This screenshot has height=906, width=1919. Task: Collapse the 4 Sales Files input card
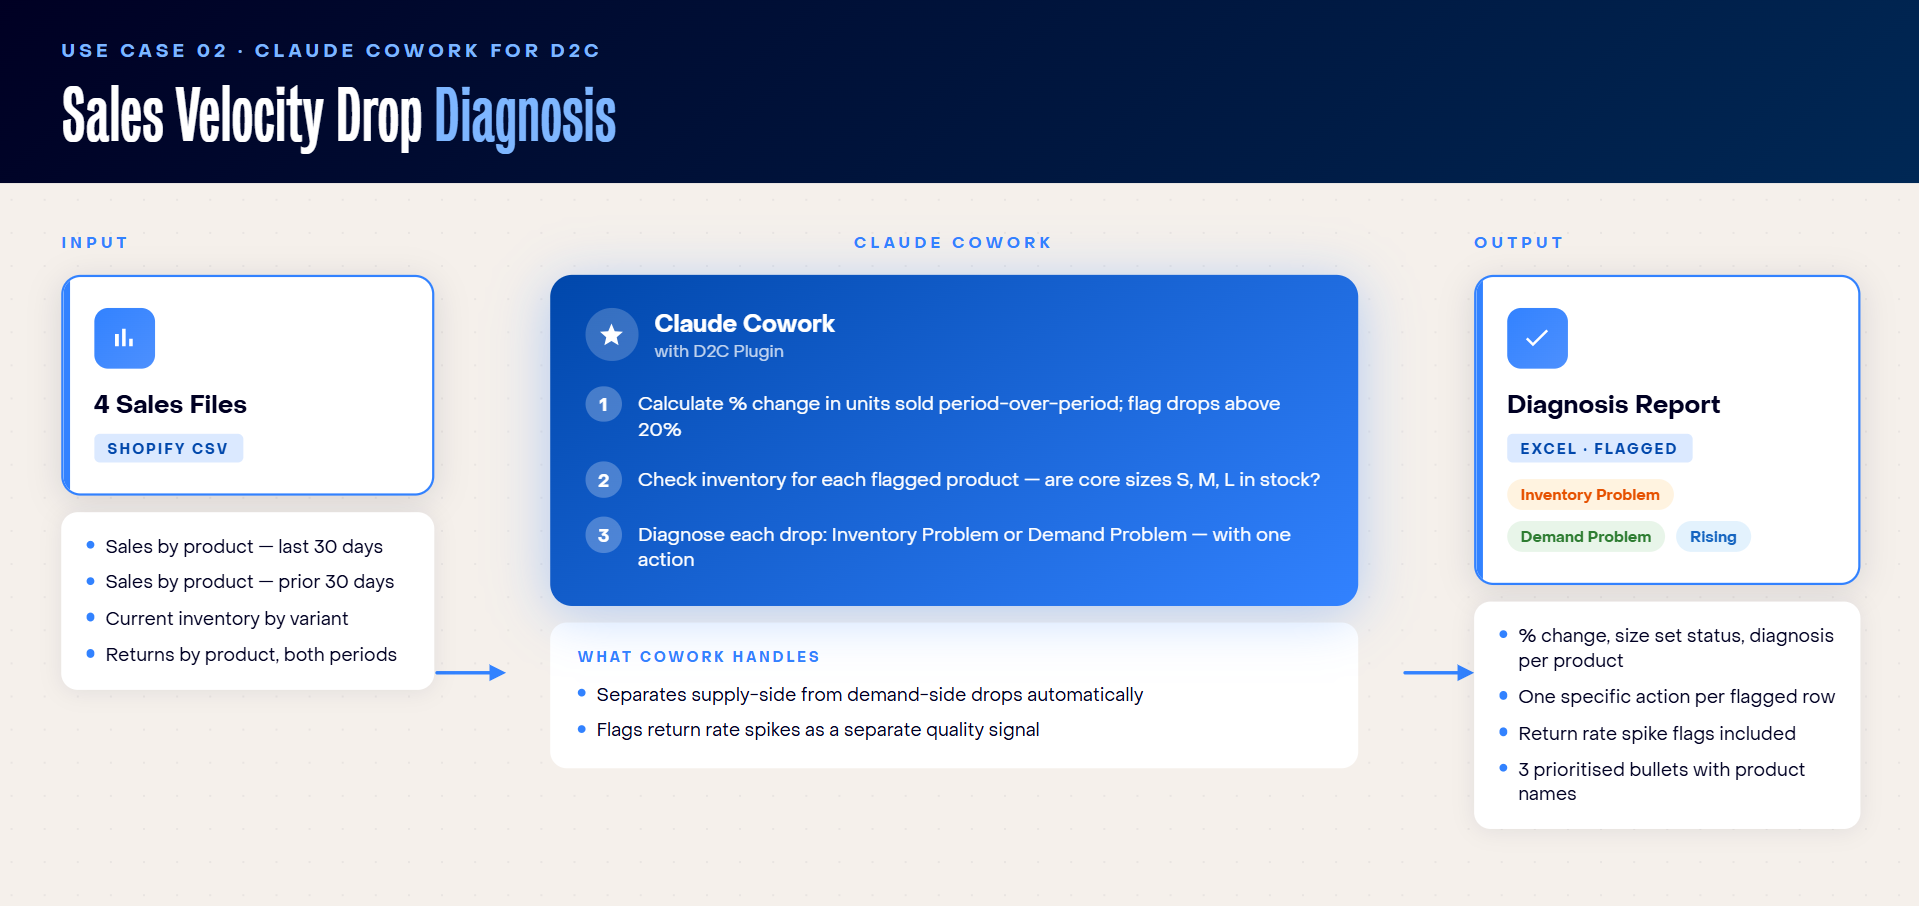(x=248, y=385)
